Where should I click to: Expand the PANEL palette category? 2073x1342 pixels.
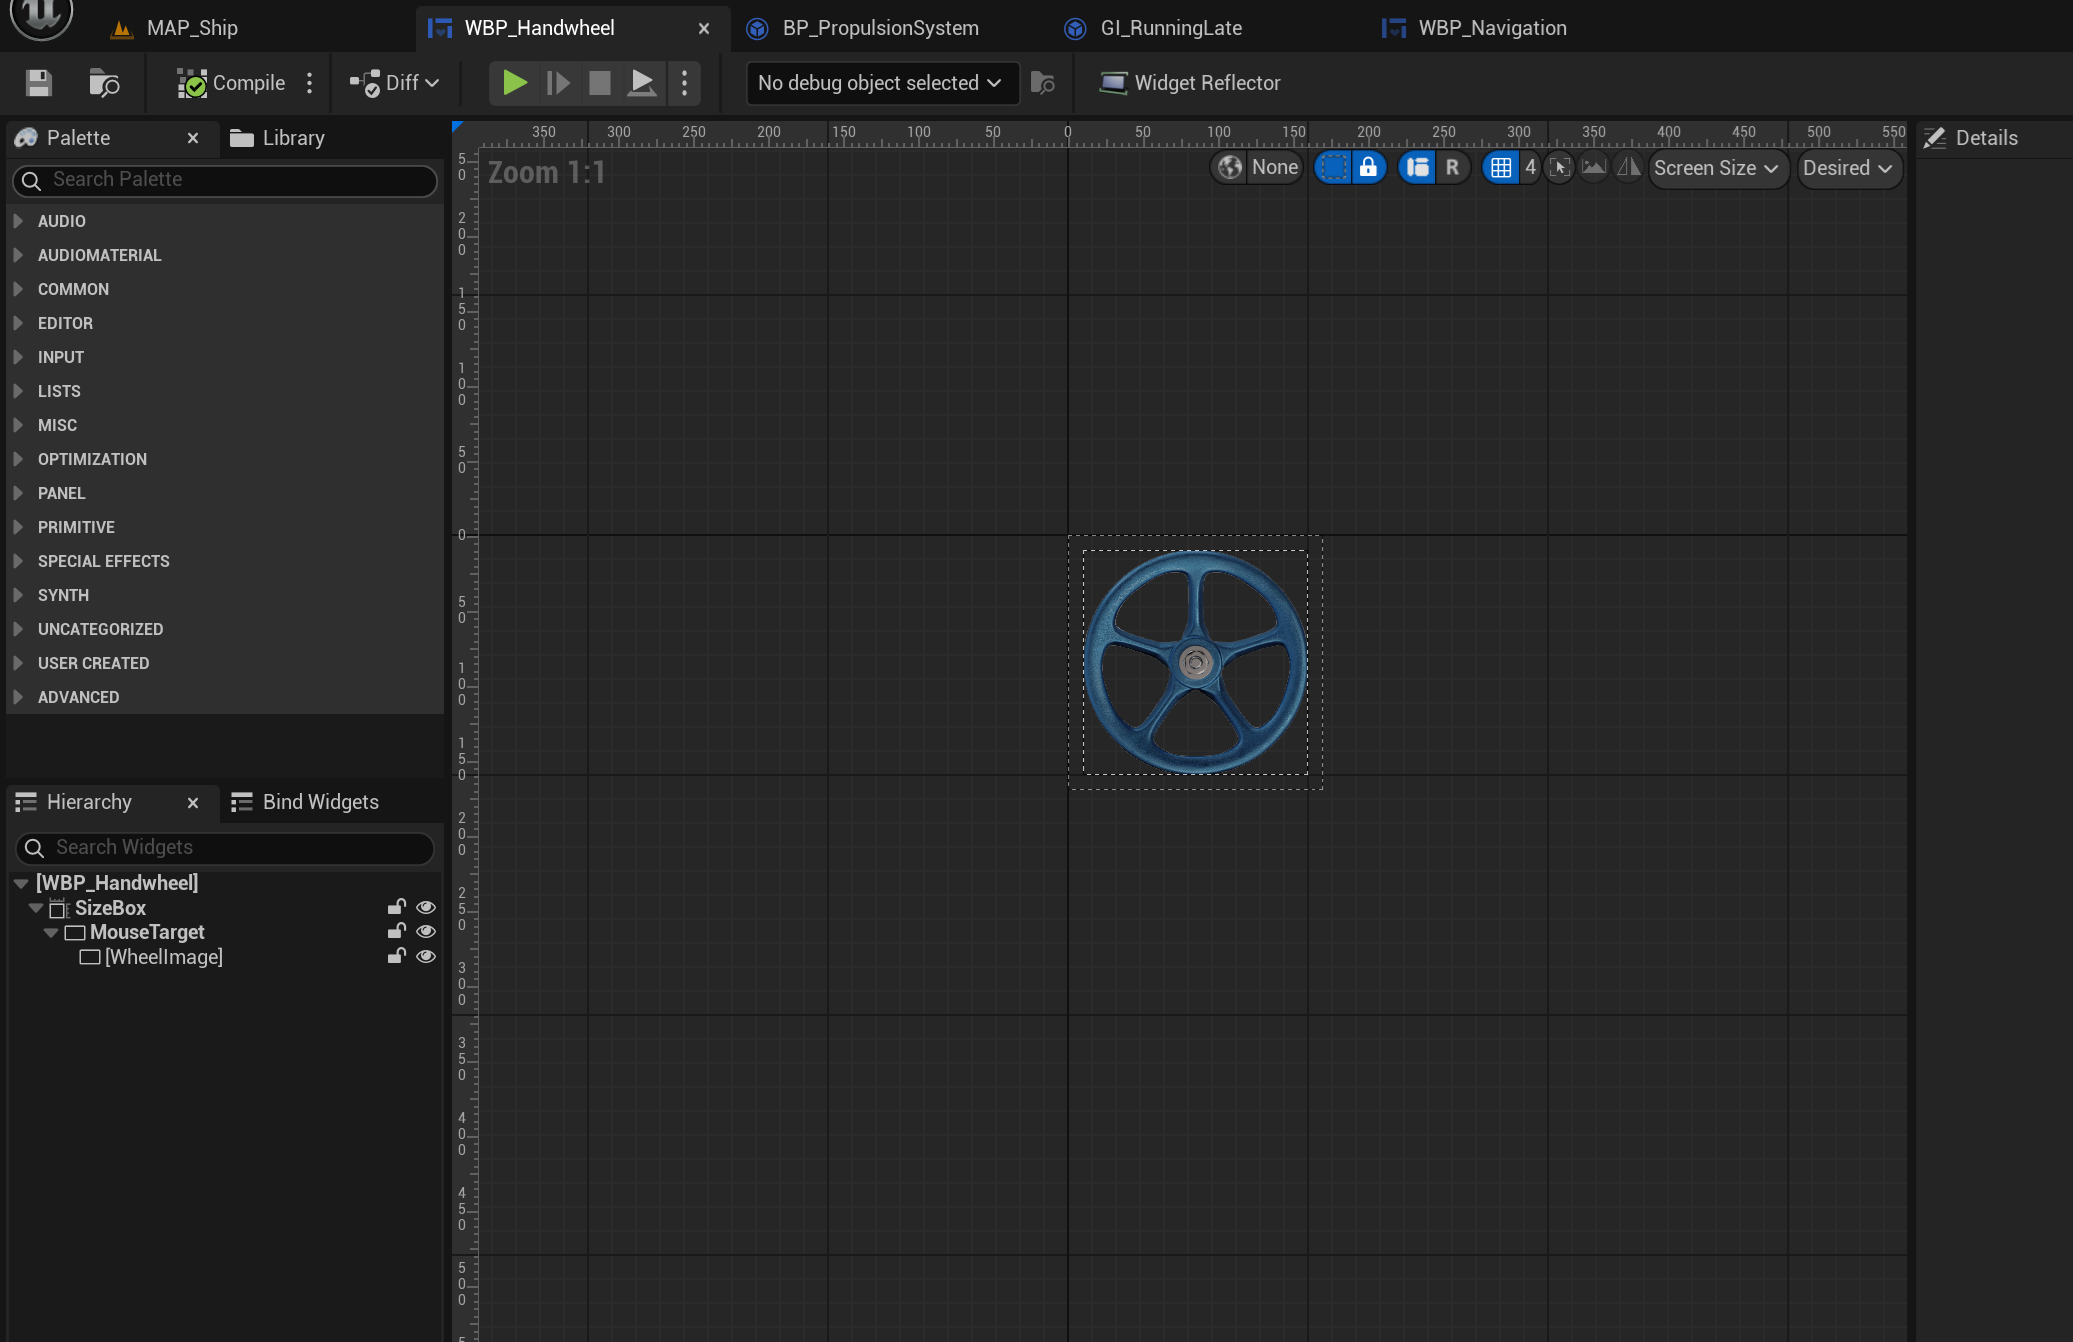18,493
